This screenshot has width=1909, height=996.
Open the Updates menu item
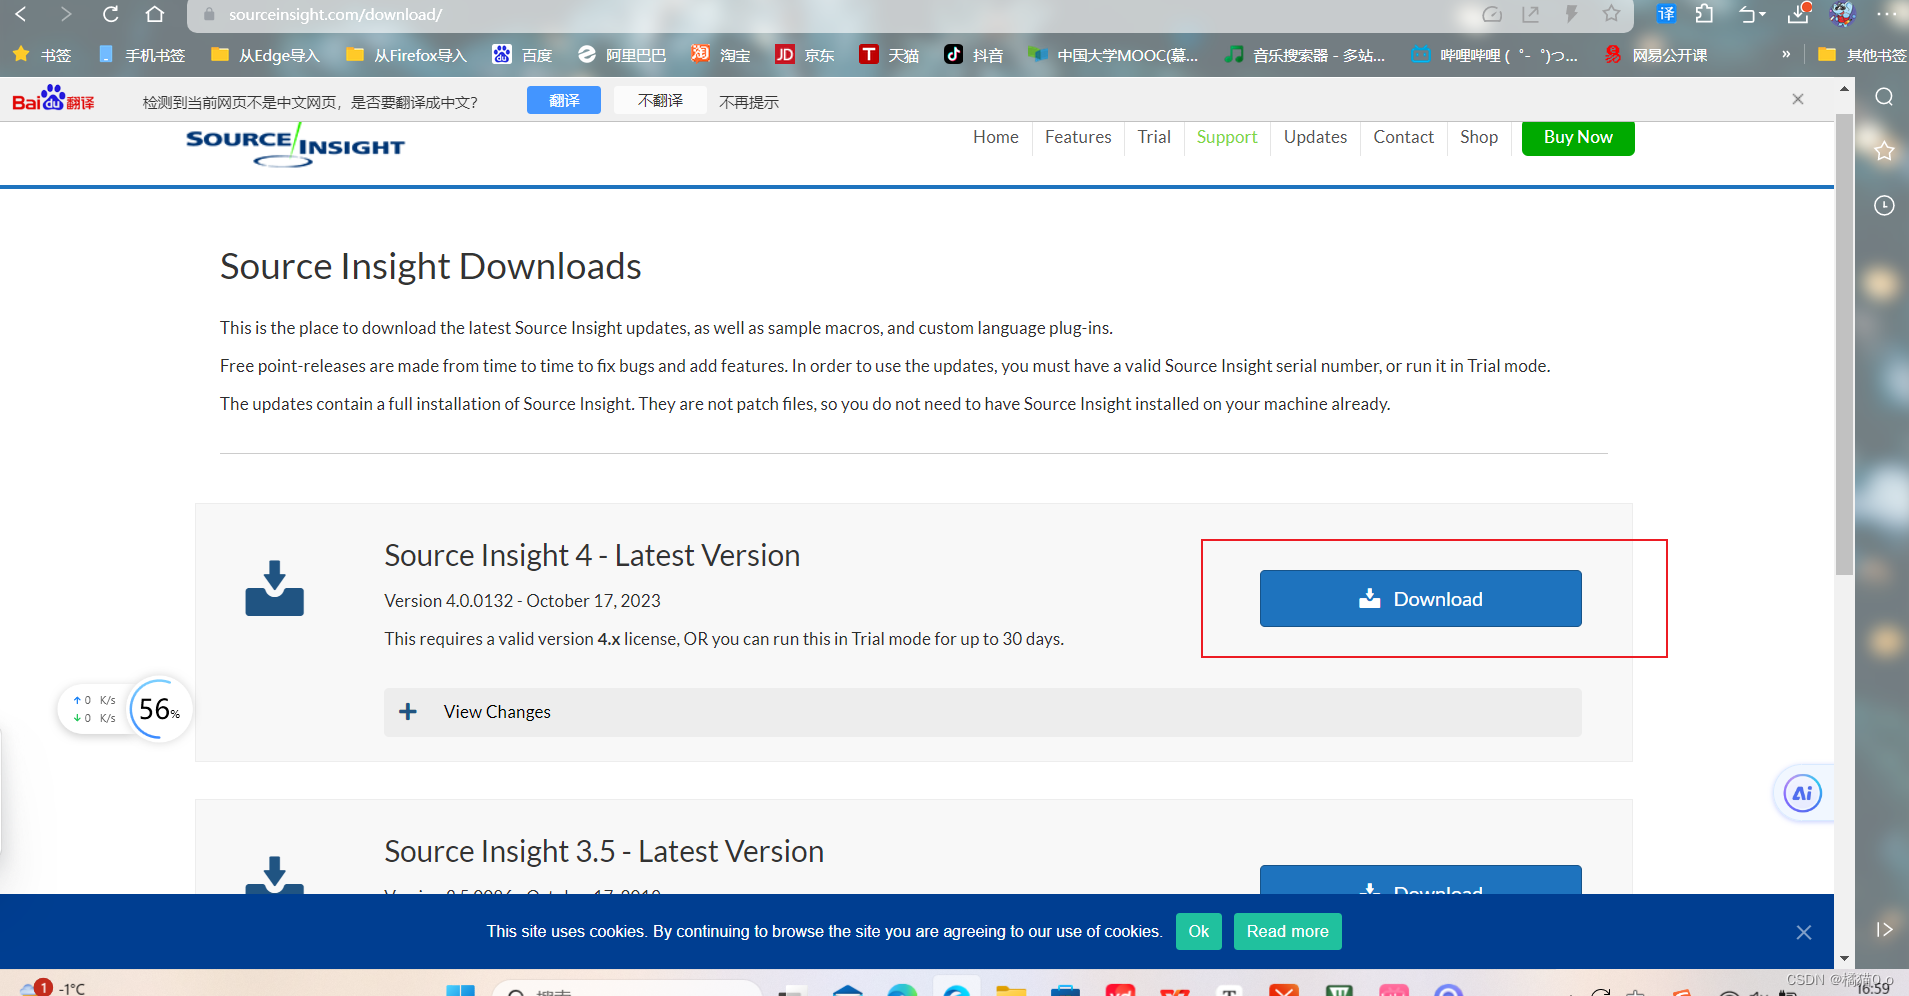point(1315,137)
